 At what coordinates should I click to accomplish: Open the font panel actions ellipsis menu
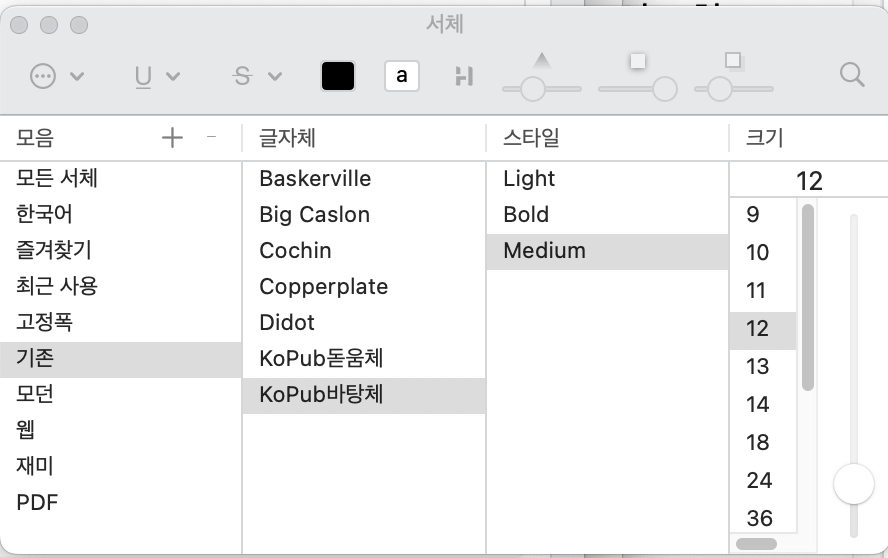coord(43,76)
